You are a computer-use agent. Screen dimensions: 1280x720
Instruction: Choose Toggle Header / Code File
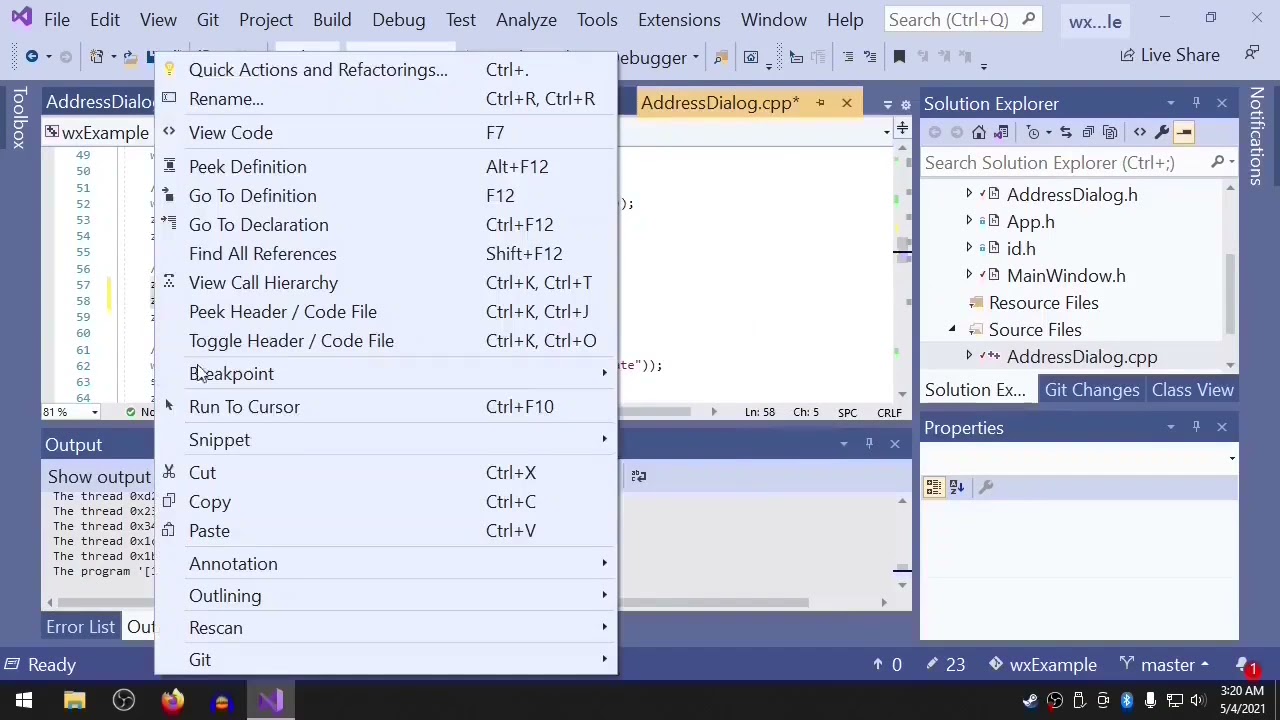pyautogui.click(x=386, y=341)
